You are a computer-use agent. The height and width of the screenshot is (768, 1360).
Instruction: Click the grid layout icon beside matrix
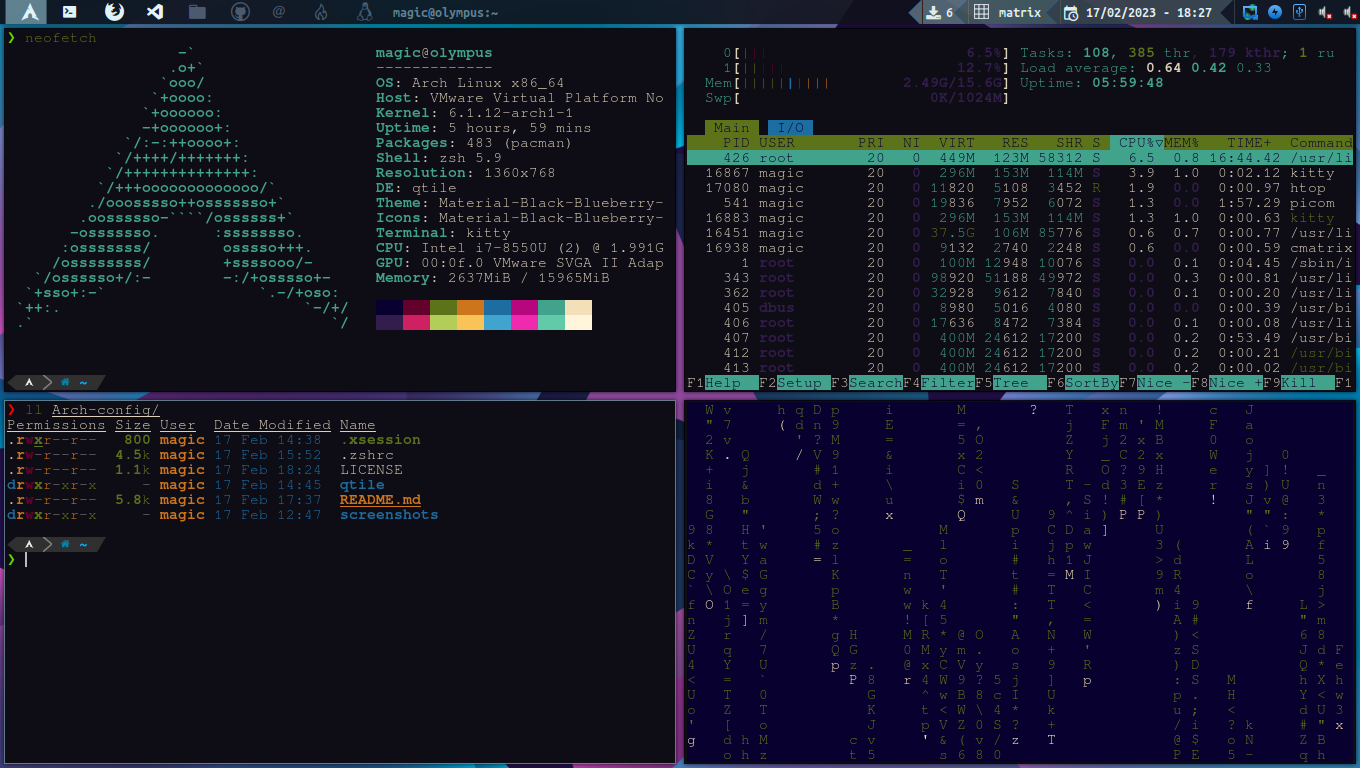coord(982,13)
